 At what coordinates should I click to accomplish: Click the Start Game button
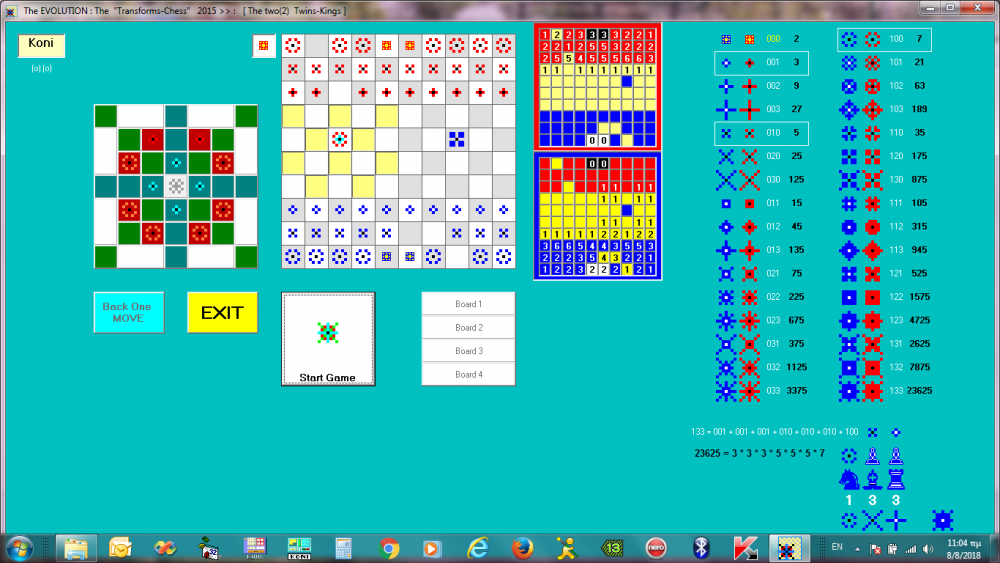click(328, 339)
